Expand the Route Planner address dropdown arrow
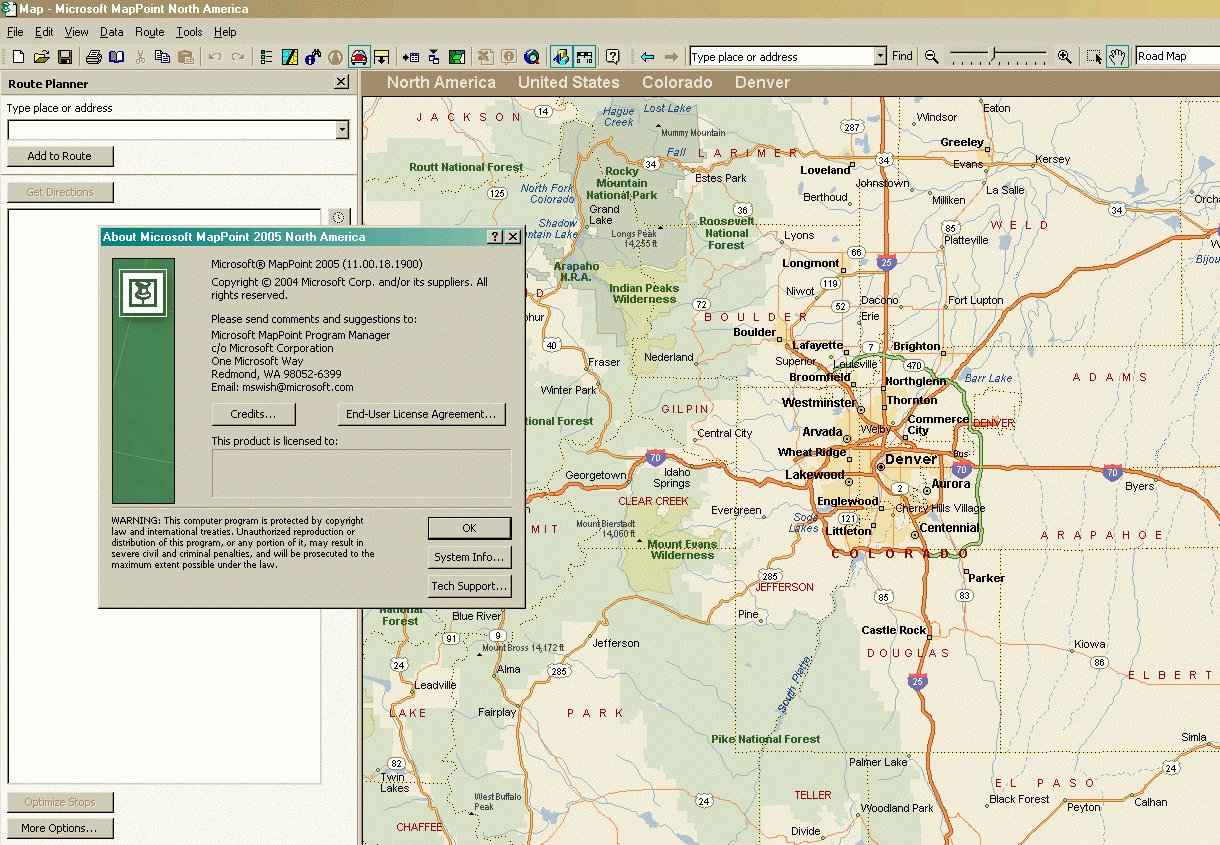Image resolution: width=1220 pixels, height=845 pixels. (x=342, y=130)
